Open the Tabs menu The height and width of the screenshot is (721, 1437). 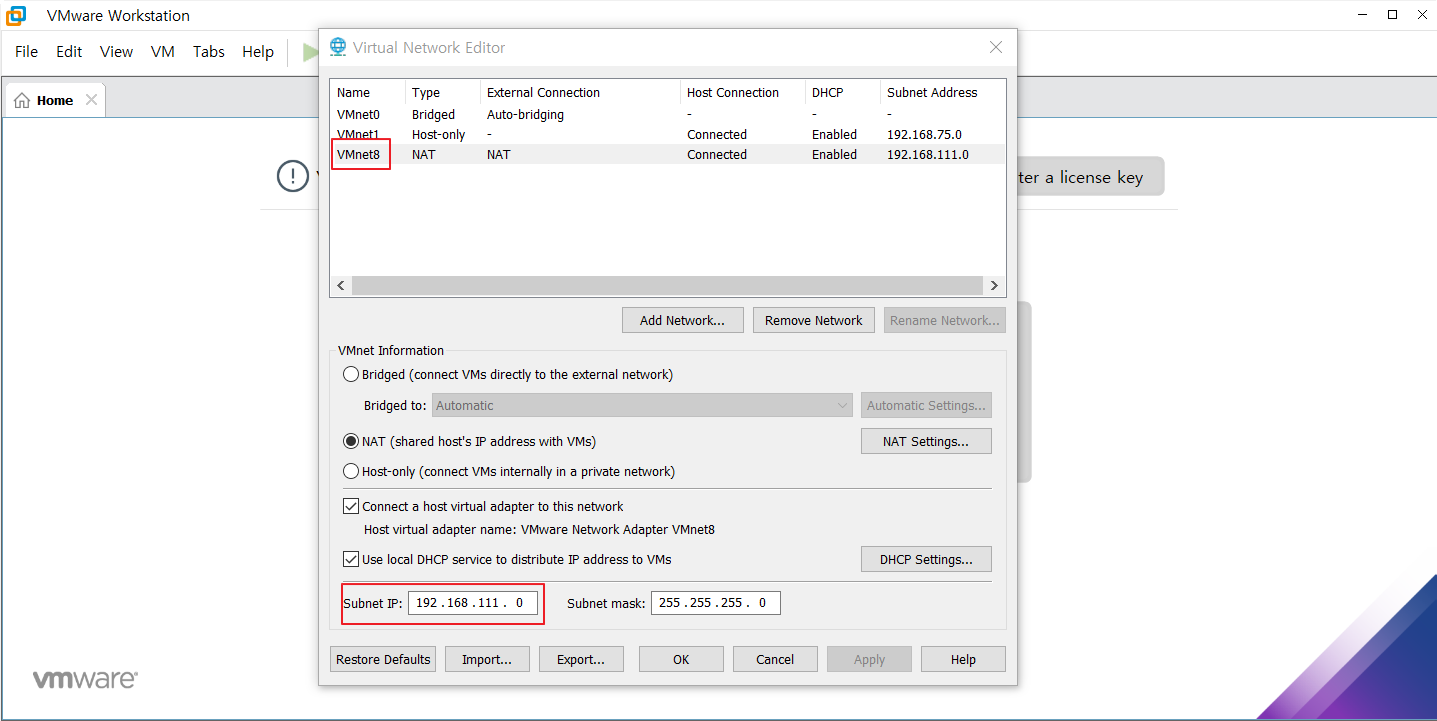click(209, 52)
